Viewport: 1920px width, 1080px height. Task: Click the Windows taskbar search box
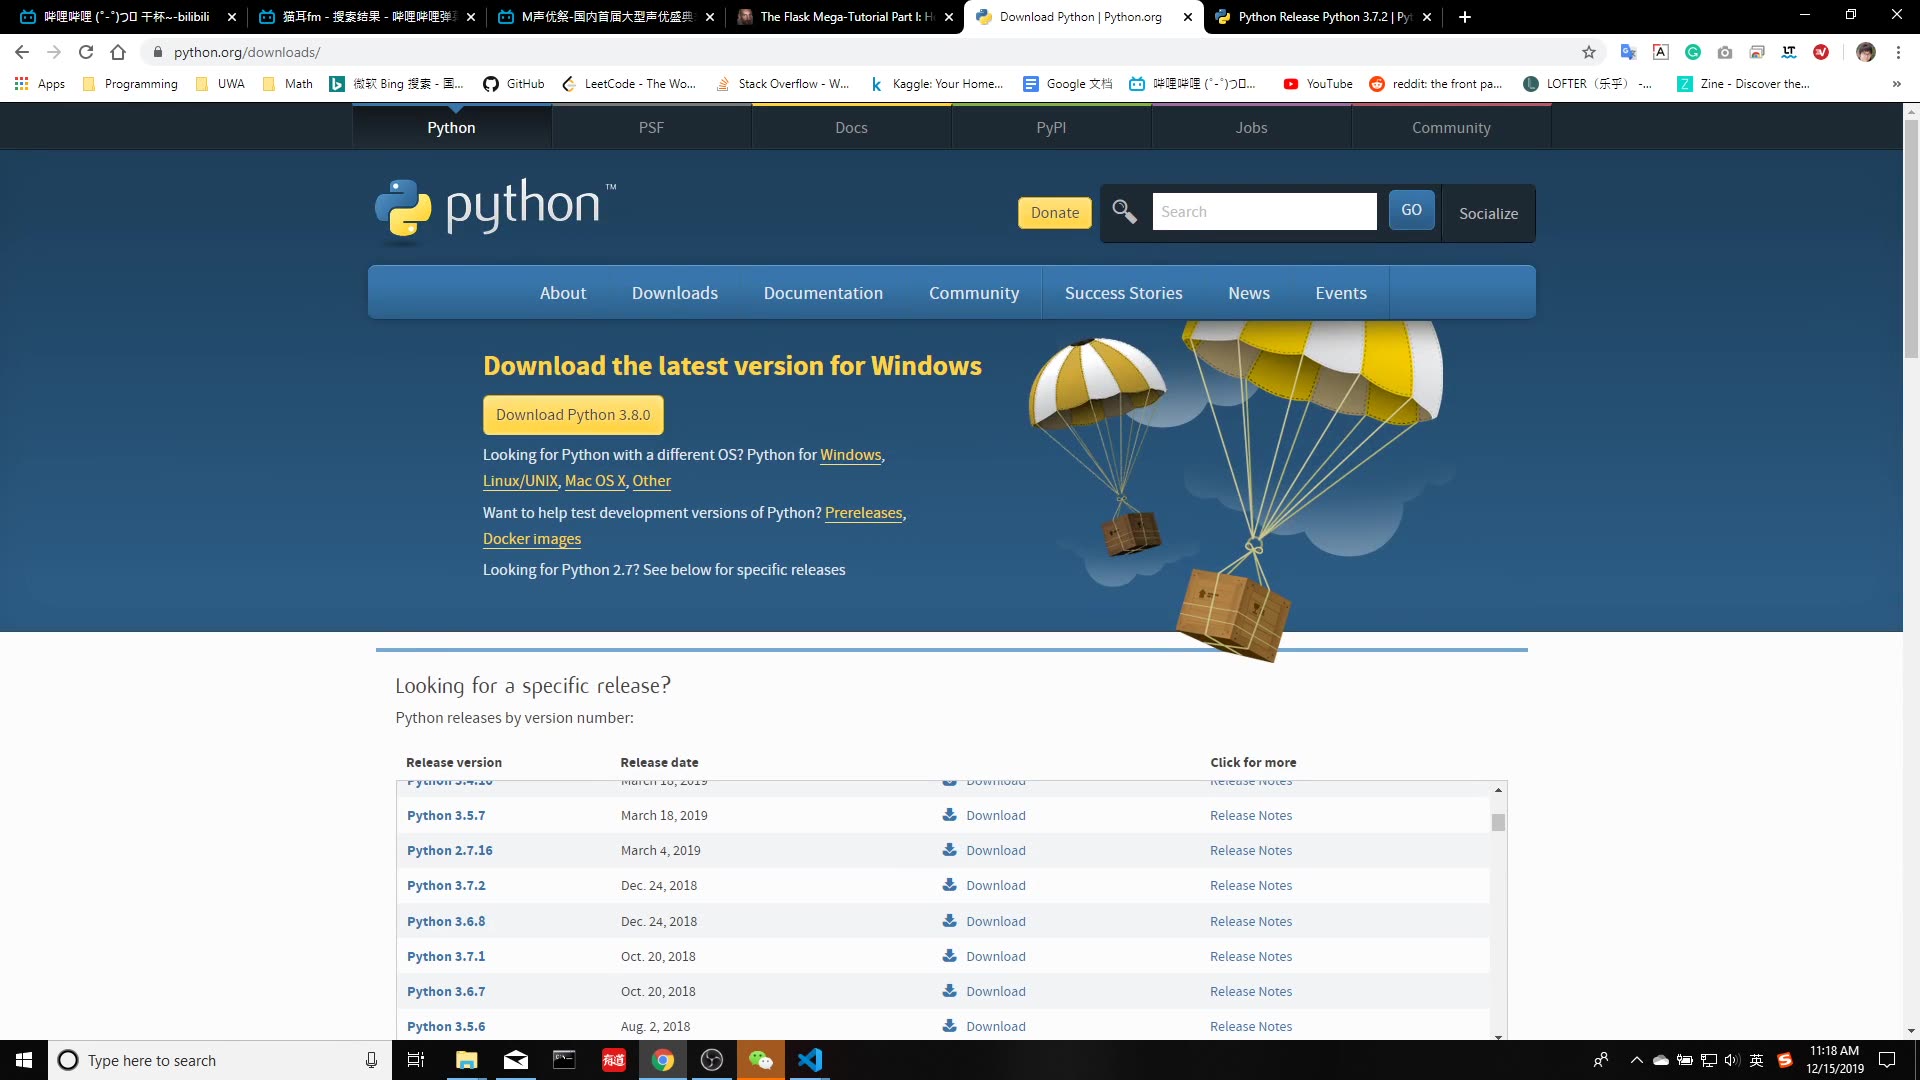(220, 1060)
